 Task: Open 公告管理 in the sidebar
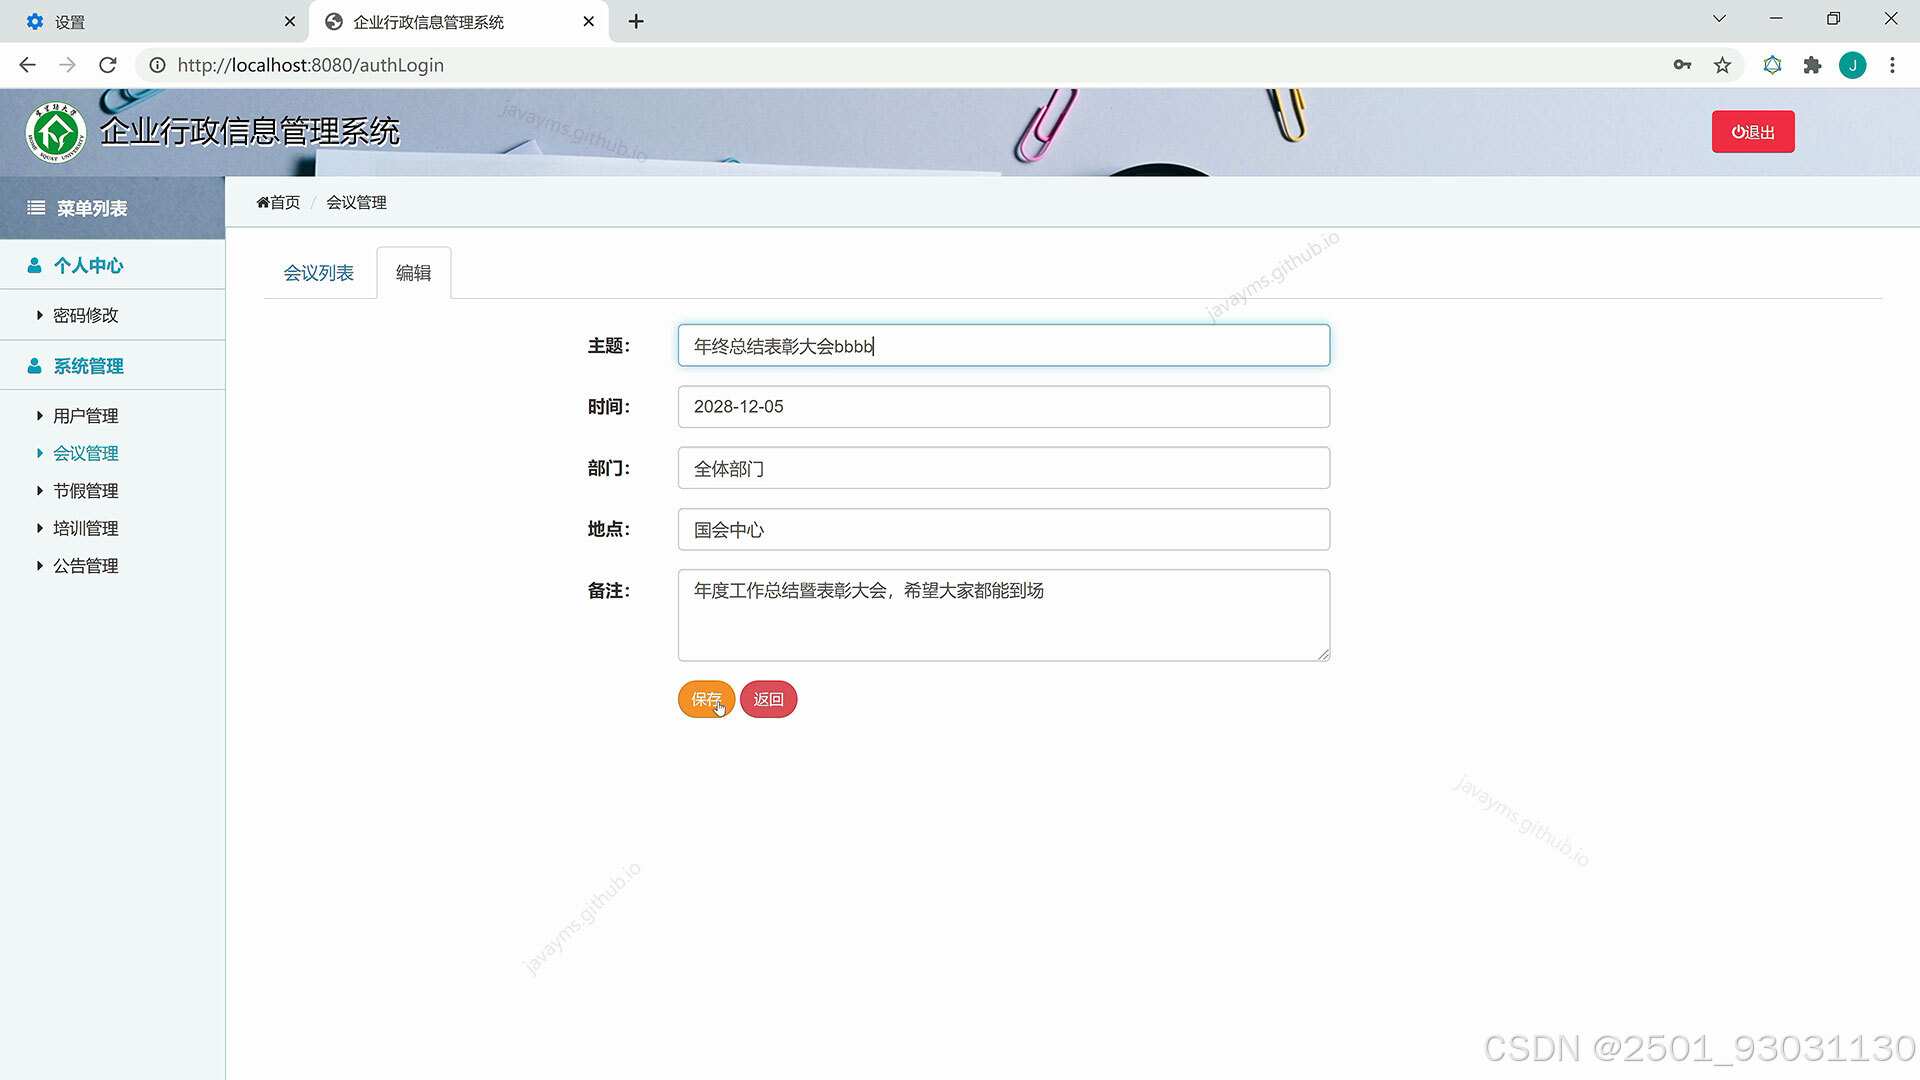click(85, 566)
